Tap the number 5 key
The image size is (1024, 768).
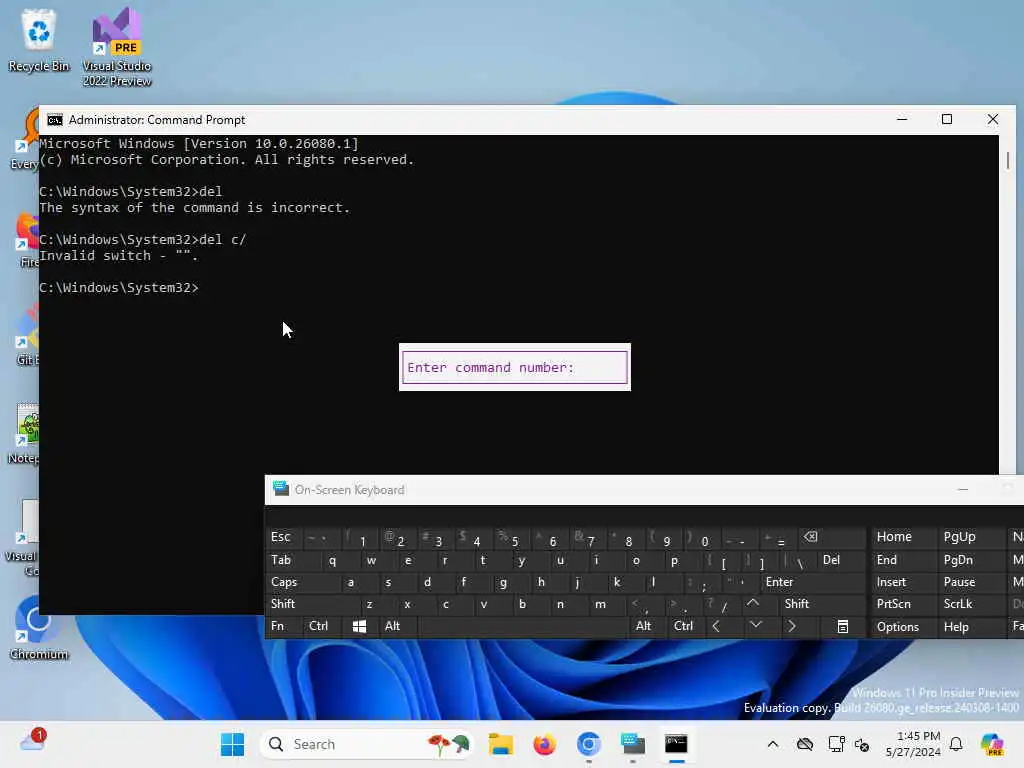514,539
